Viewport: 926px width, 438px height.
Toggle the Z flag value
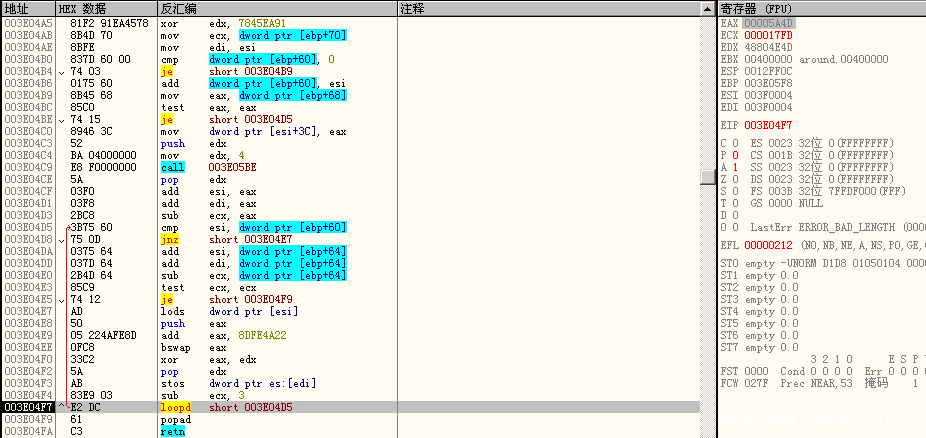pos(736,179)
